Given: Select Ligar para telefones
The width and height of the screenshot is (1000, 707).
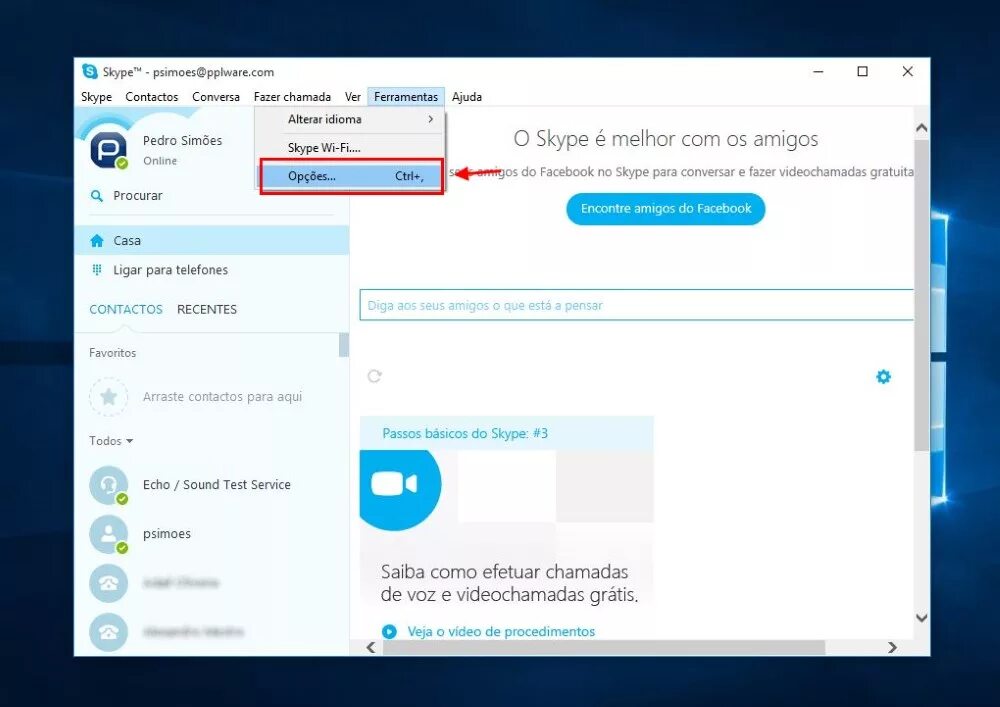Looking at the screenshot, I should coord(212,270).
